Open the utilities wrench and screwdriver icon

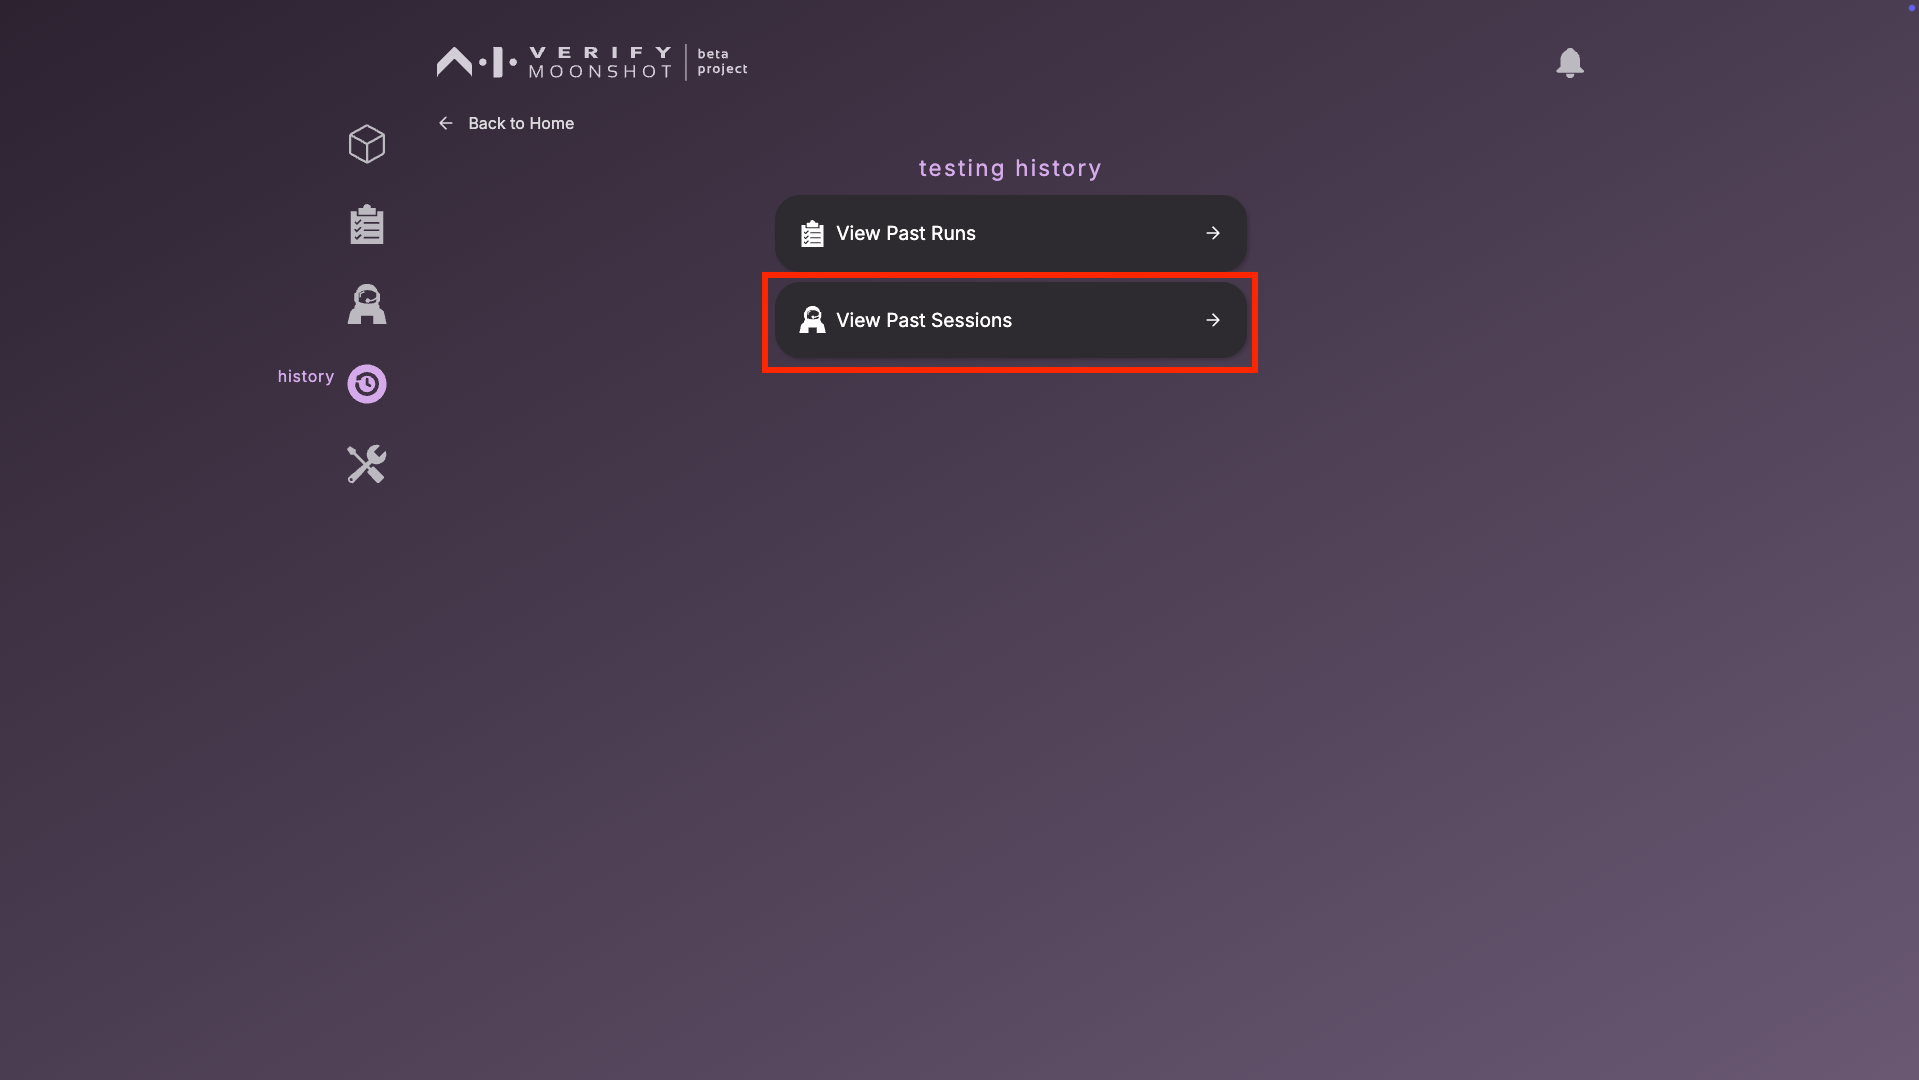point(367,464)
